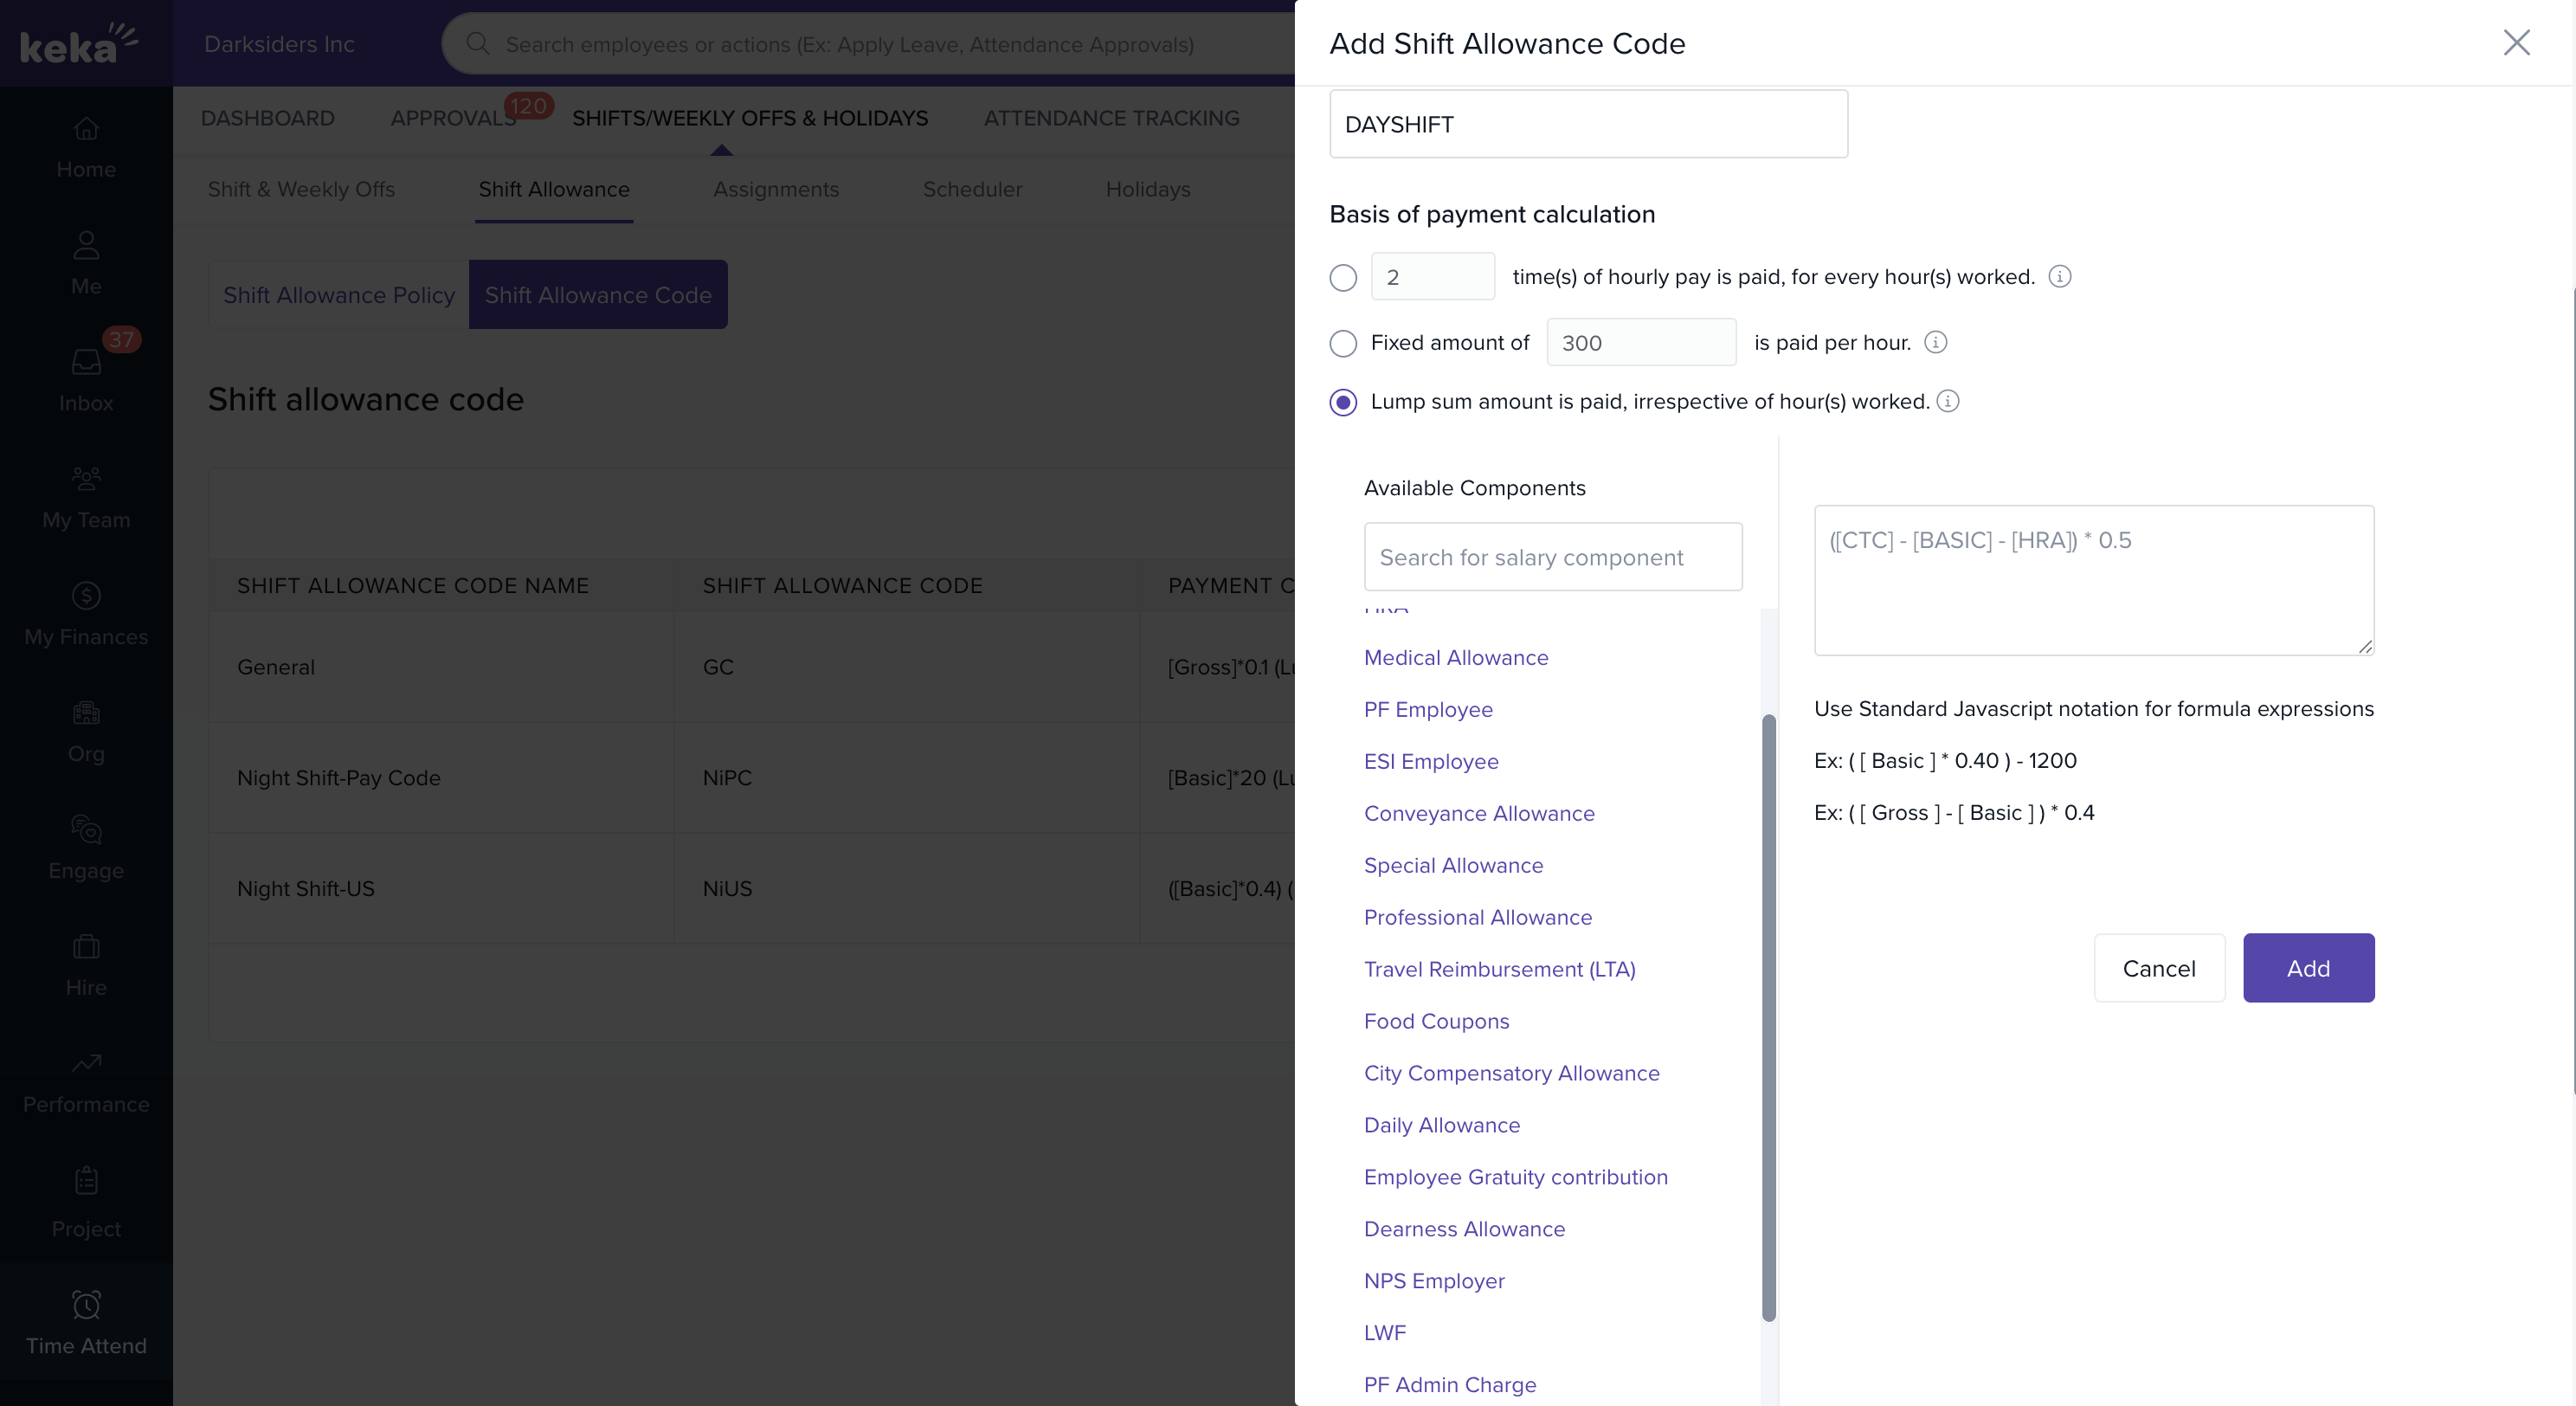Focus the salary component search field
This screenshot has width=2576, height=1406.
(x=1552, y=557)
